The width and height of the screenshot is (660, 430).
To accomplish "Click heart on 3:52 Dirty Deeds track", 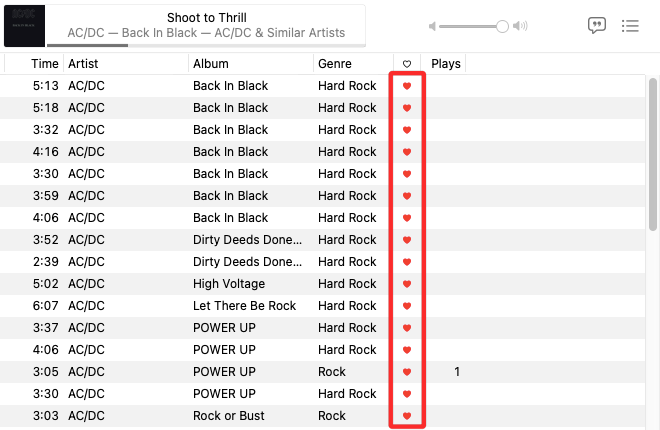I will [x=407, y=240].
